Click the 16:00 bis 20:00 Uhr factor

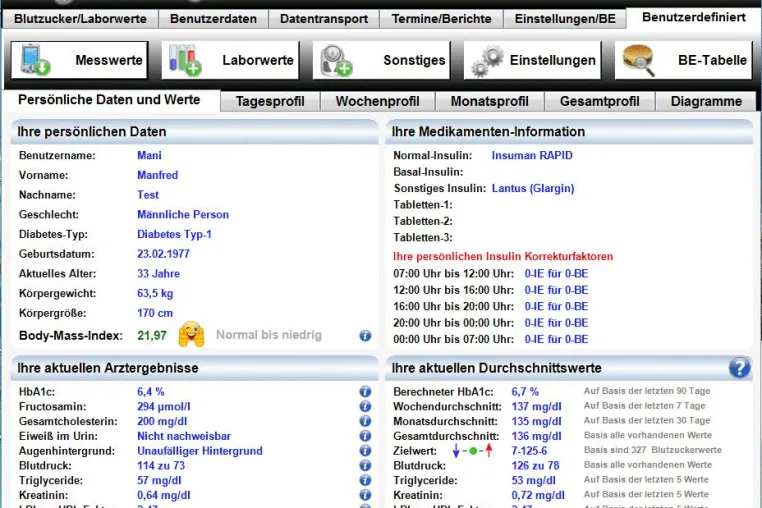tap(556, 306)
